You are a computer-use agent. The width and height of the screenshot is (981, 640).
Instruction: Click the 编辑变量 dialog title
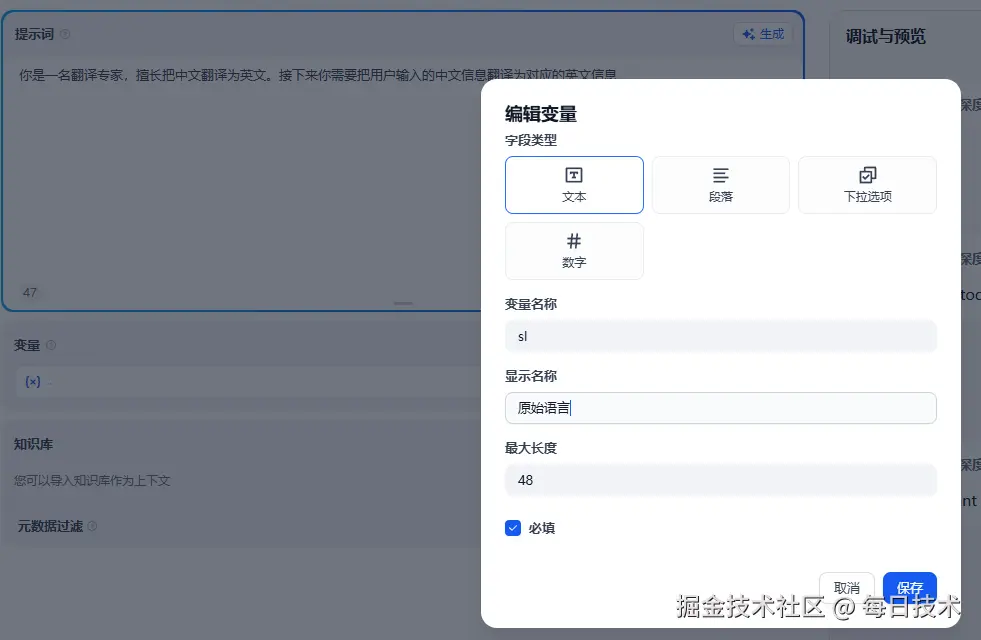tap(541, 114)
